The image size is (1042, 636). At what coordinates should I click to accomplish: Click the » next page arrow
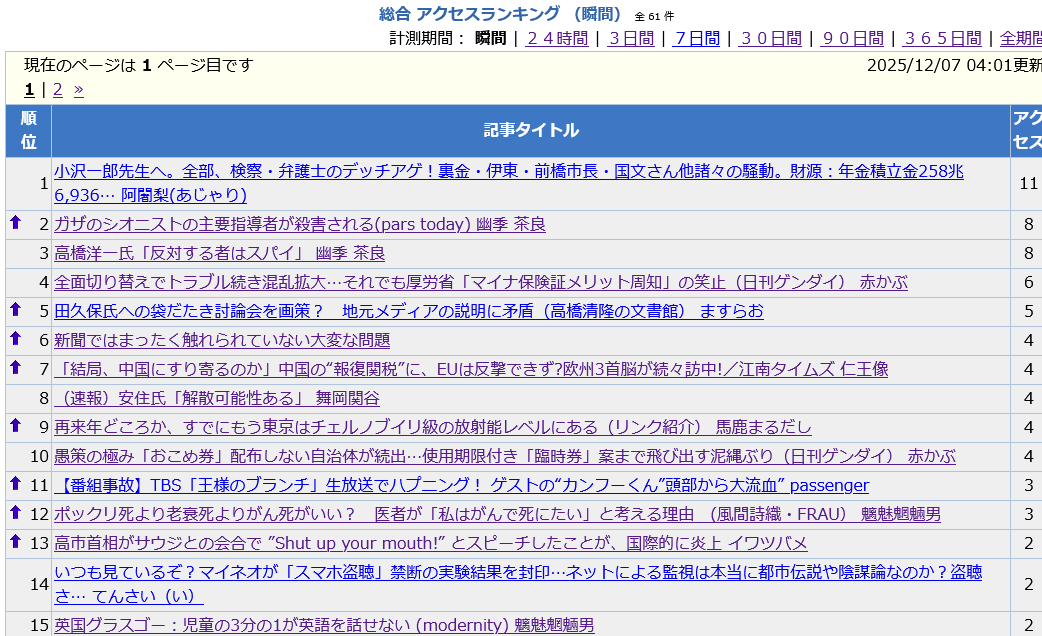tap(79, 89)
